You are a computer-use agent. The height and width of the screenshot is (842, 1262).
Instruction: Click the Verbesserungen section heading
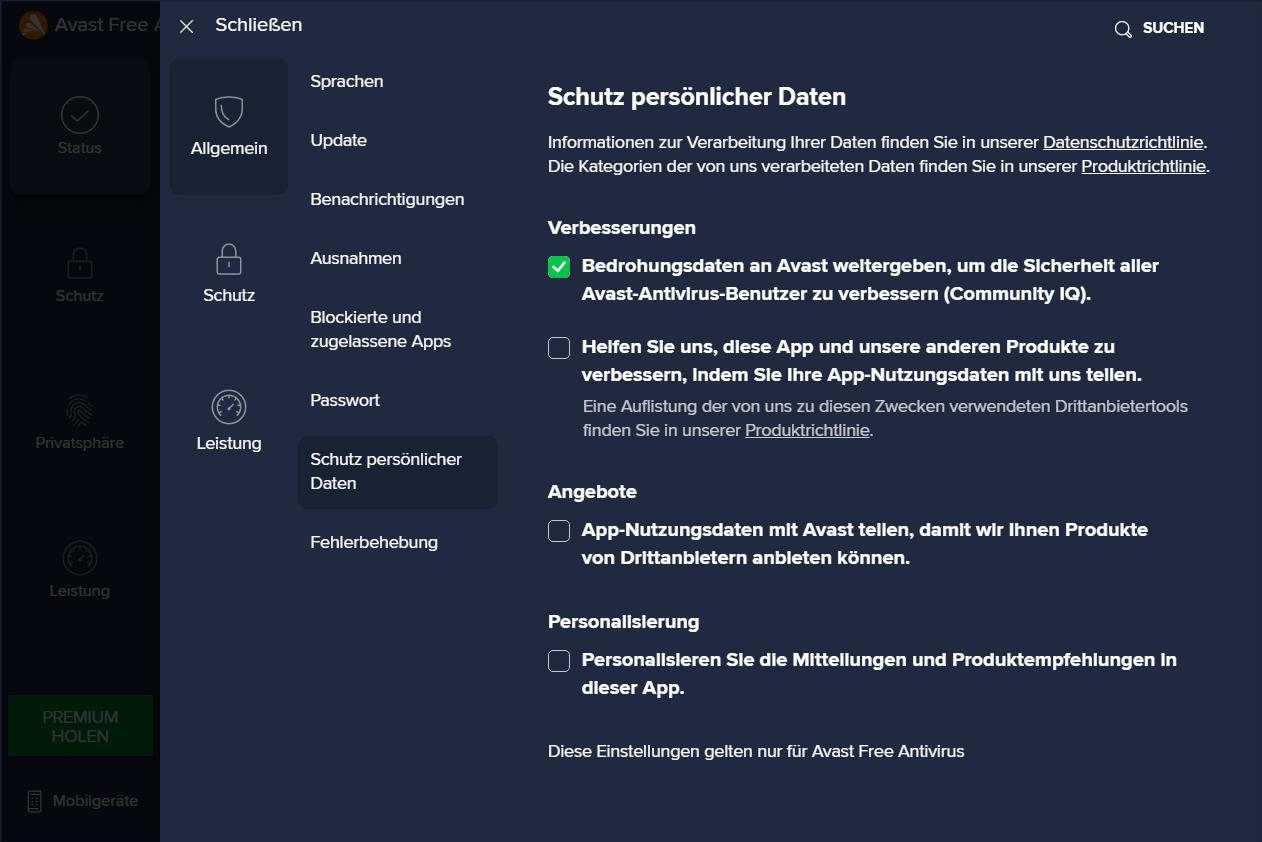pyautogui.click(x=622, y=228)
